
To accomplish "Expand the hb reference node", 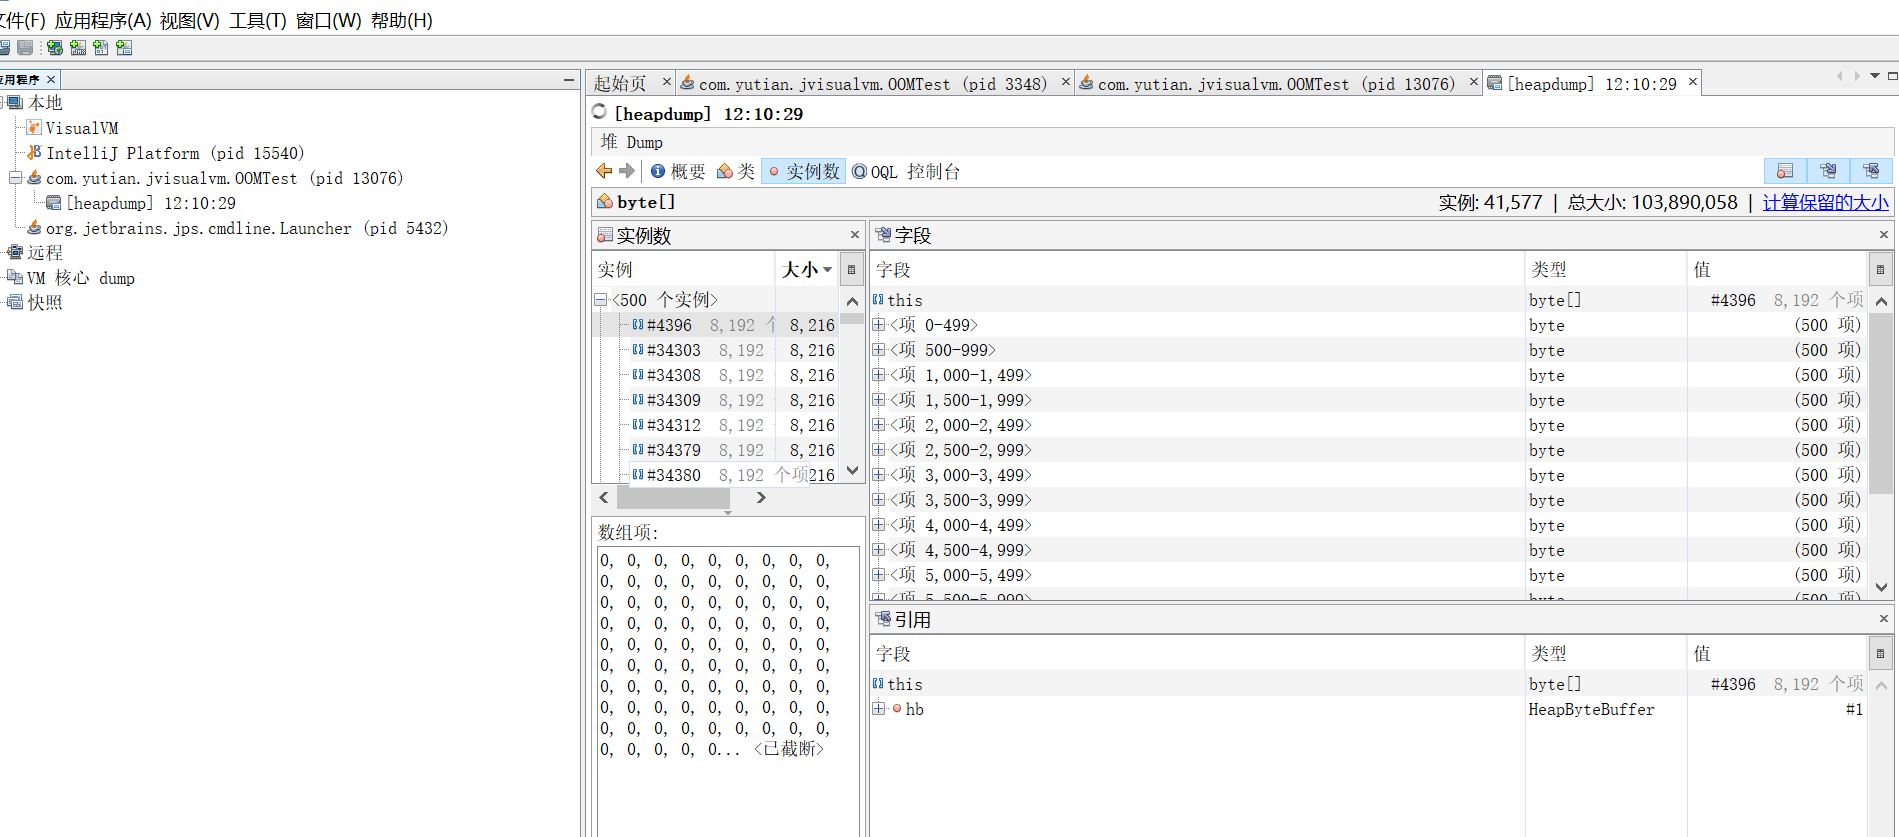I will click(x=878, y=709).
